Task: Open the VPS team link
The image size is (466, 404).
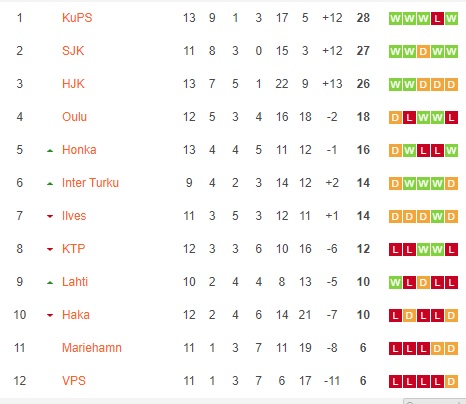Action: click(74, 381)
